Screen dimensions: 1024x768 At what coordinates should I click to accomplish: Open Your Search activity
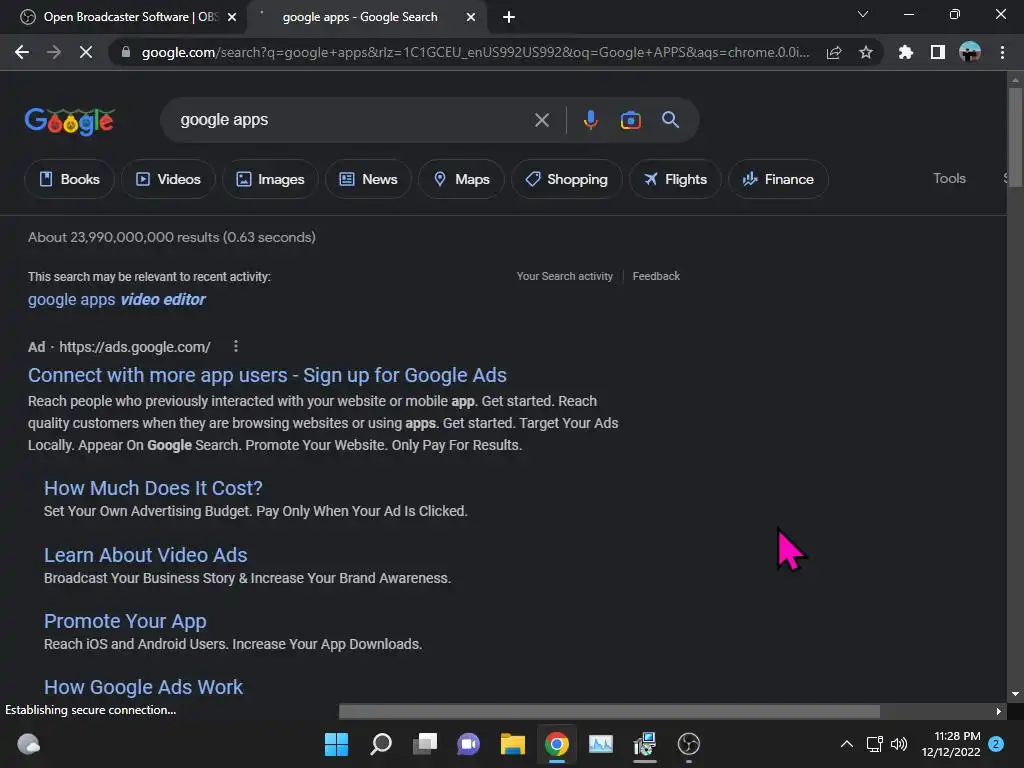[565, 276]
